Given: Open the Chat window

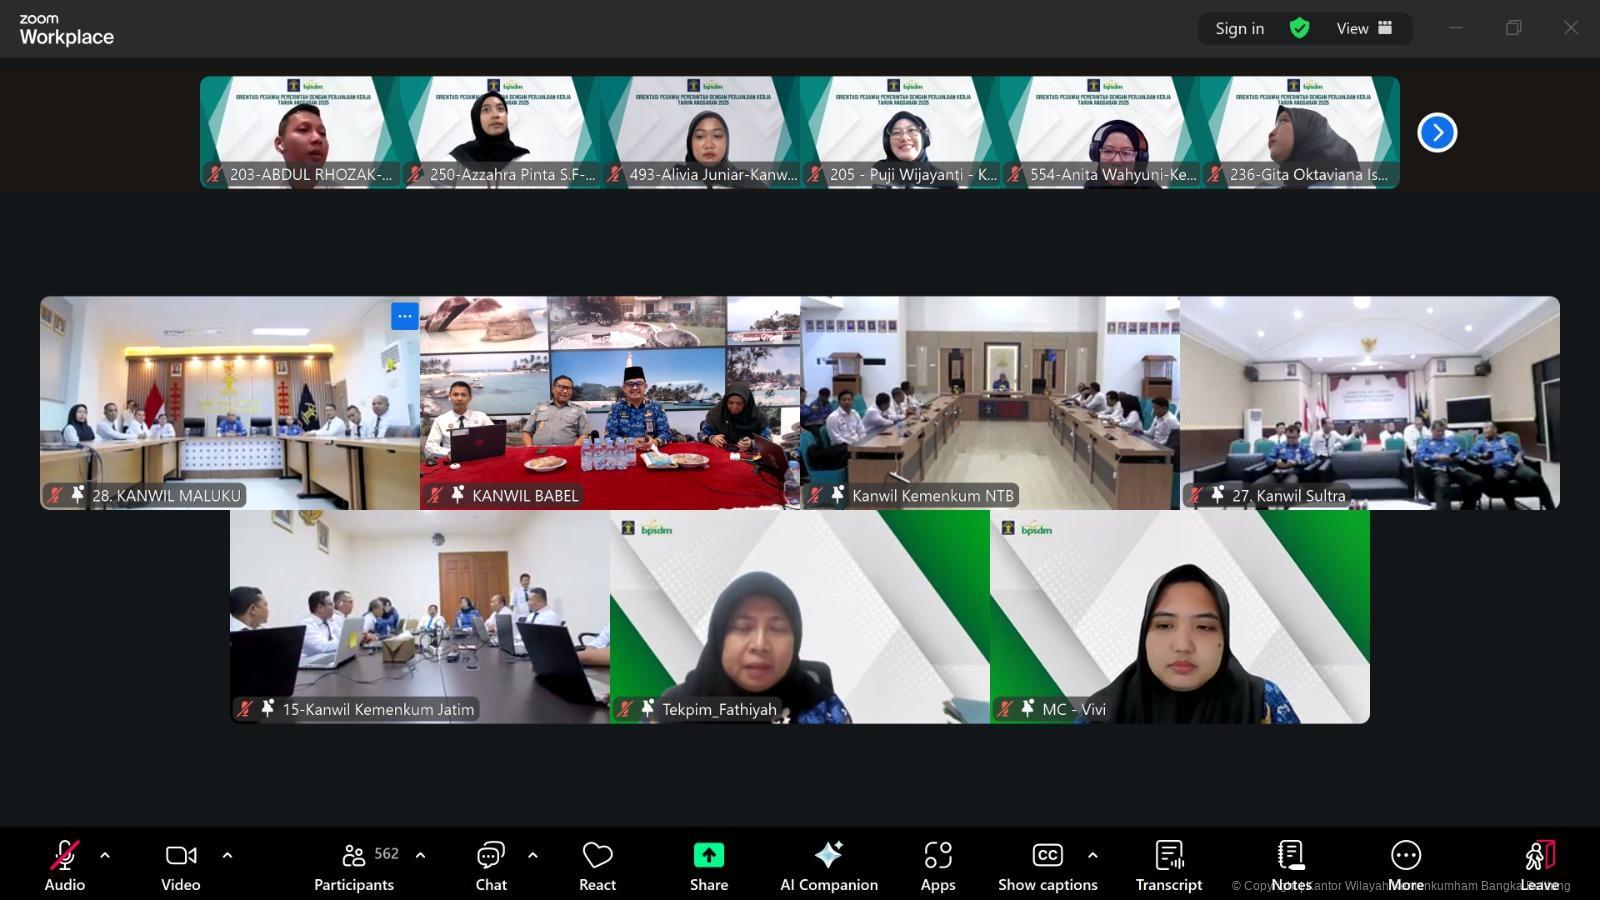Looking at the screenshot, I should [491, 866].
